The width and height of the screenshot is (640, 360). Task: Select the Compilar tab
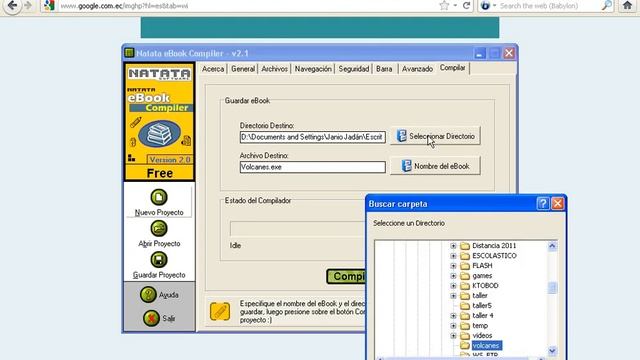[452, 68]
